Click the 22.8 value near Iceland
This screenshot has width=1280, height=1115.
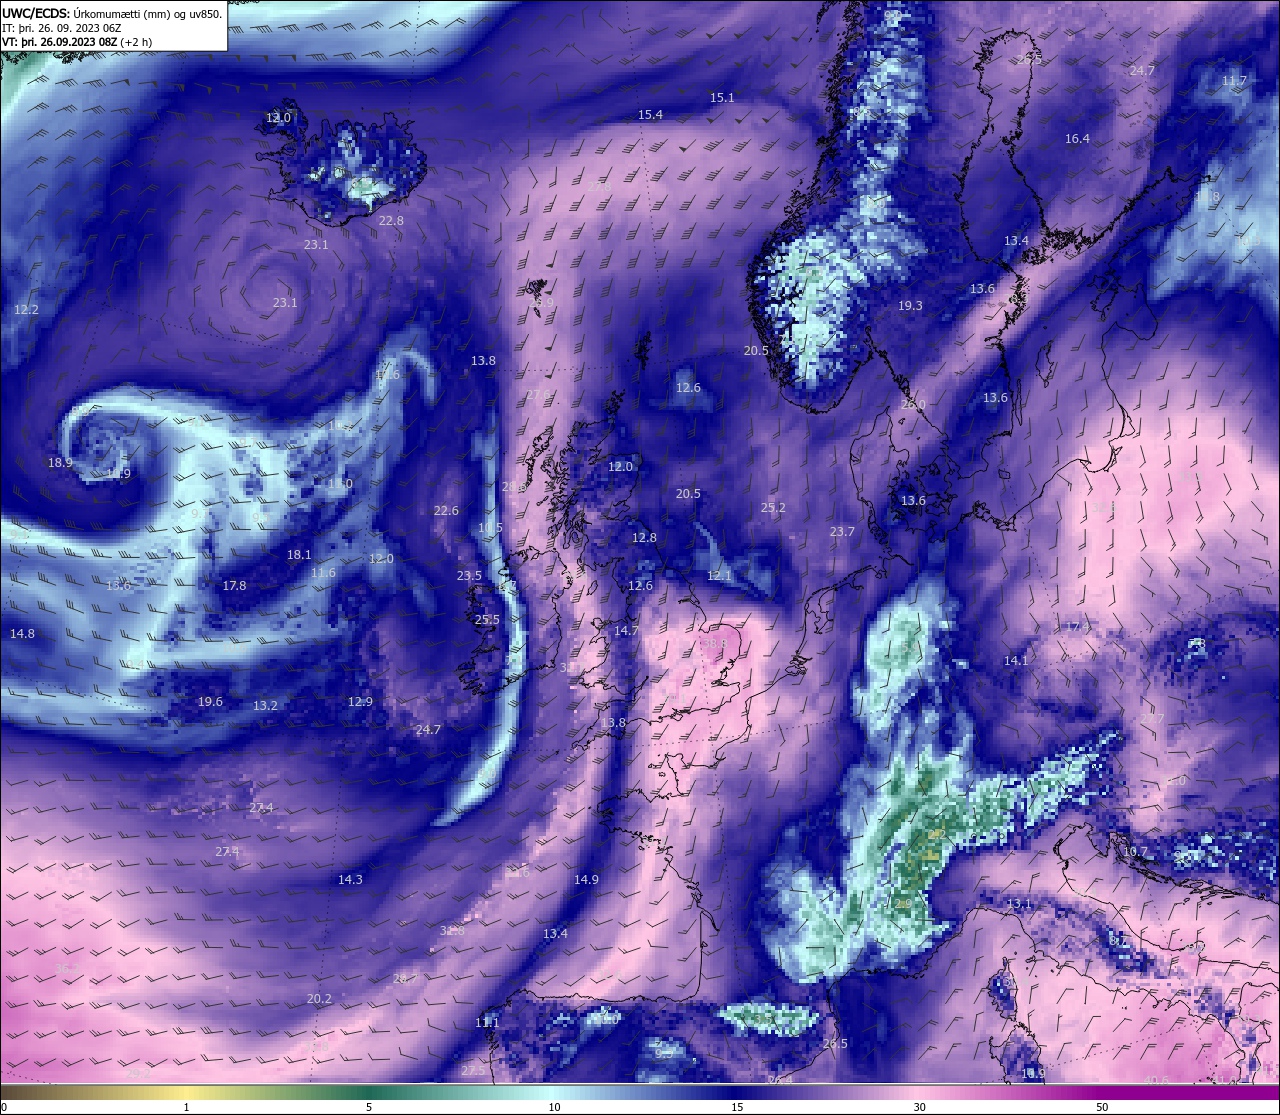point(391,221)
